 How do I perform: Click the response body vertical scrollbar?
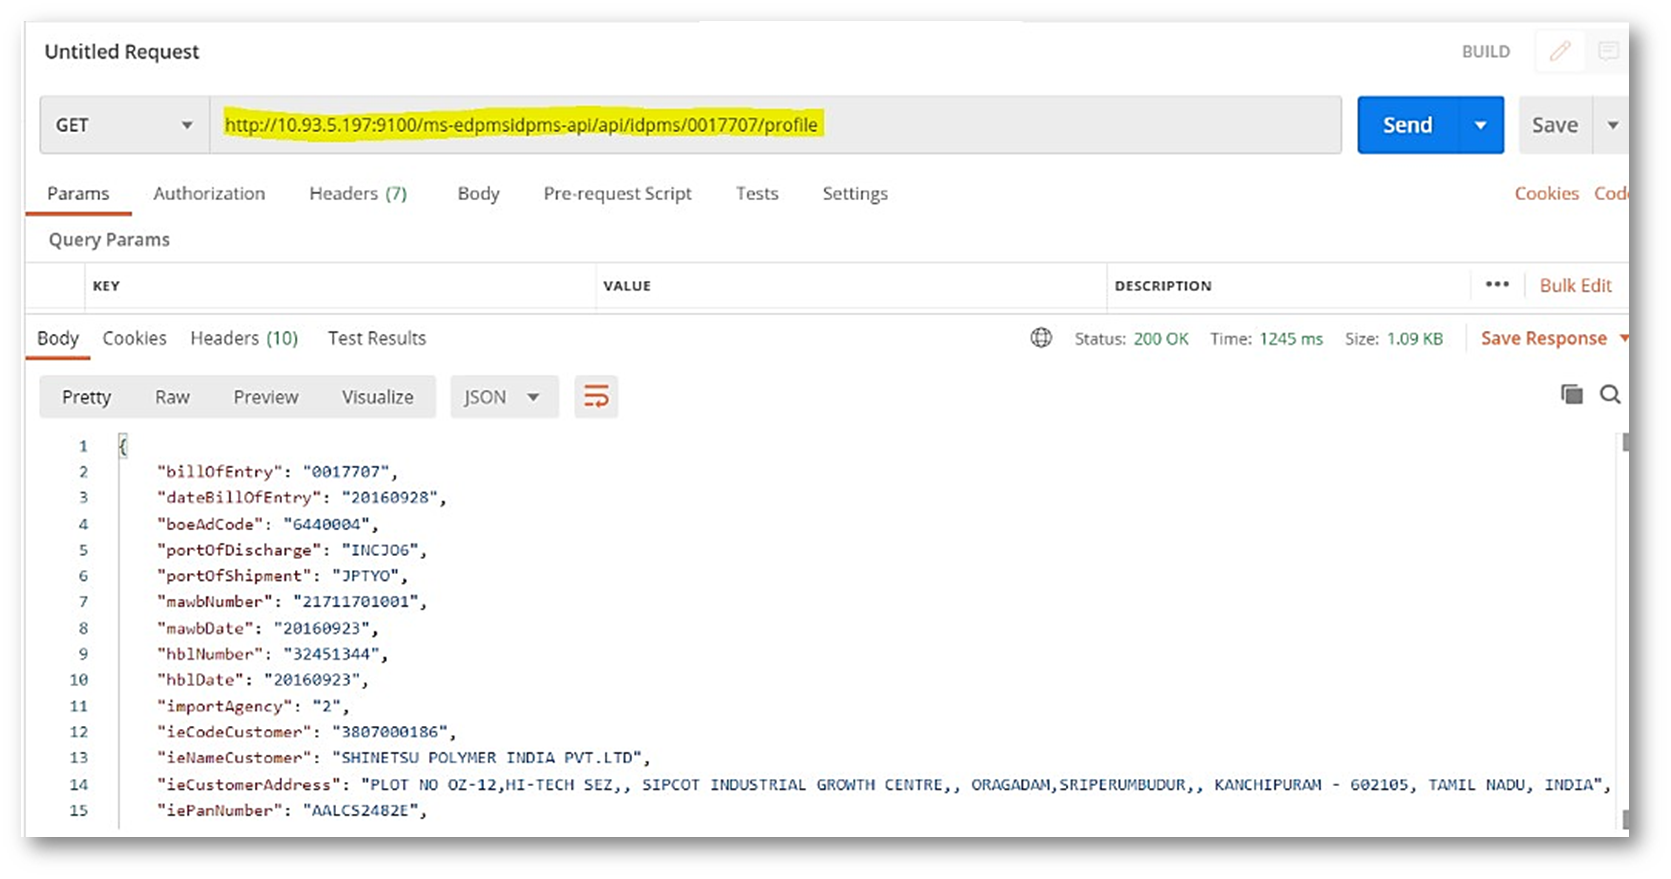(x=1624, y=600)
